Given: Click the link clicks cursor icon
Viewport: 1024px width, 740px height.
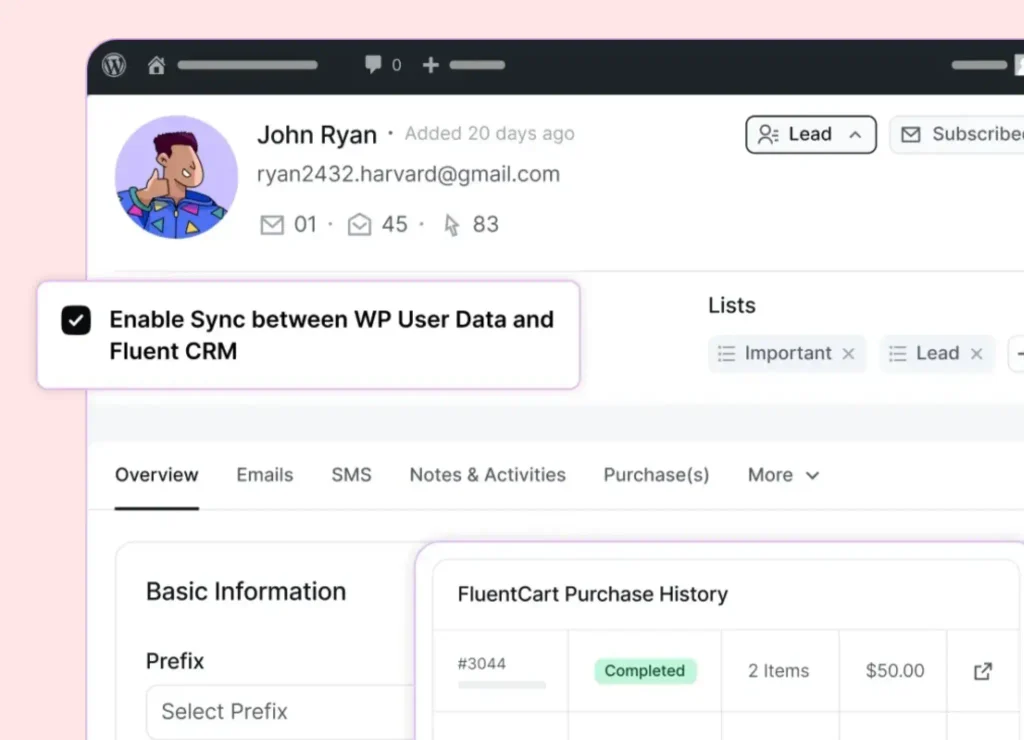Looking at the screenshot, I should 451,225.
